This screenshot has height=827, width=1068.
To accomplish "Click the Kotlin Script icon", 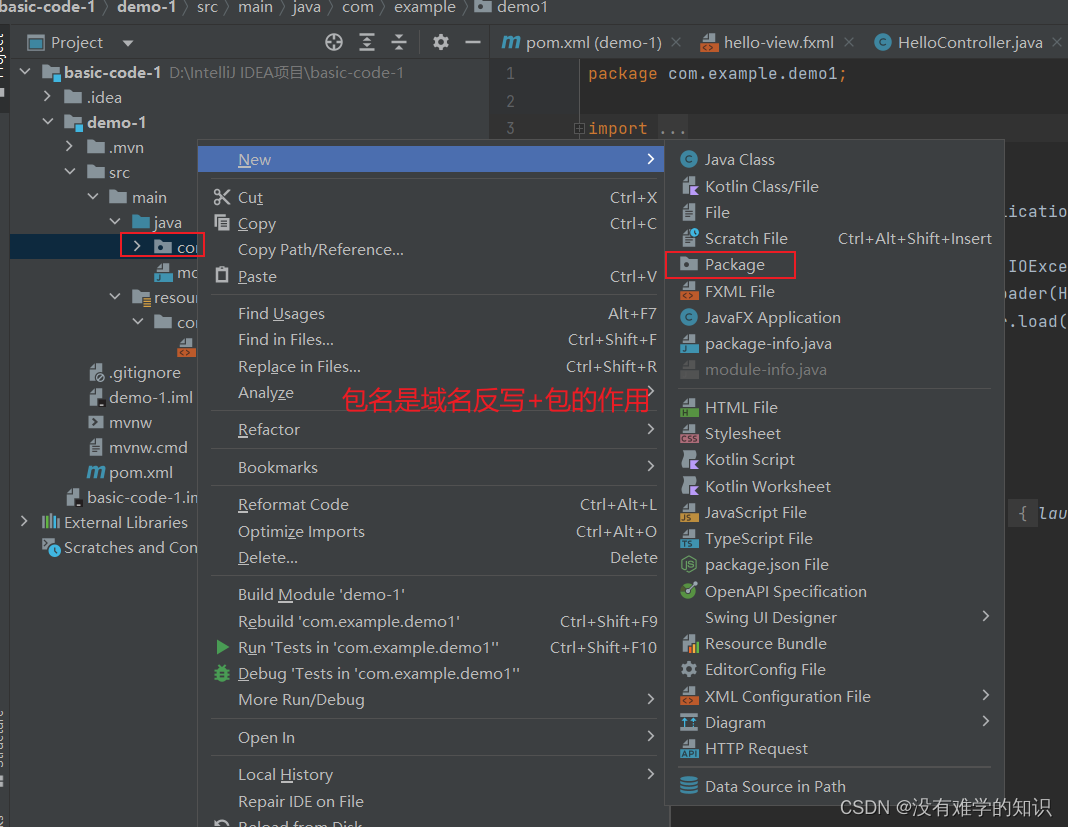I will pyautogui.click(x=689, y=460).
